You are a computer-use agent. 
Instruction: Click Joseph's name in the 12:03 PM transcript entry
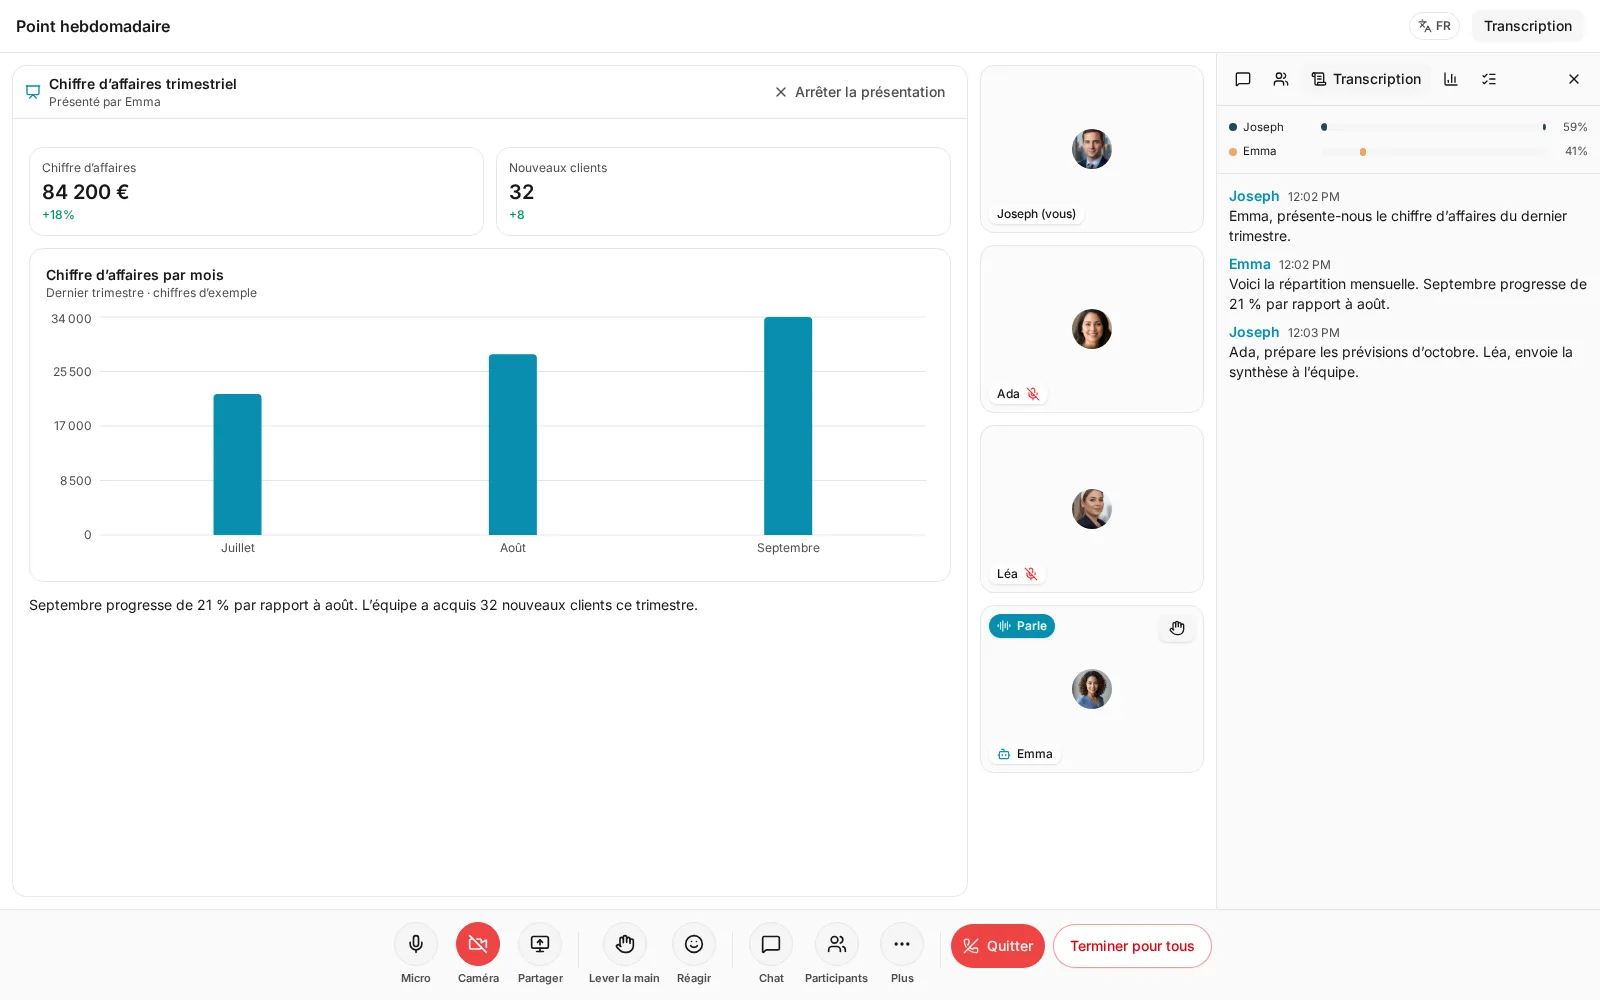pos(1254,332)
